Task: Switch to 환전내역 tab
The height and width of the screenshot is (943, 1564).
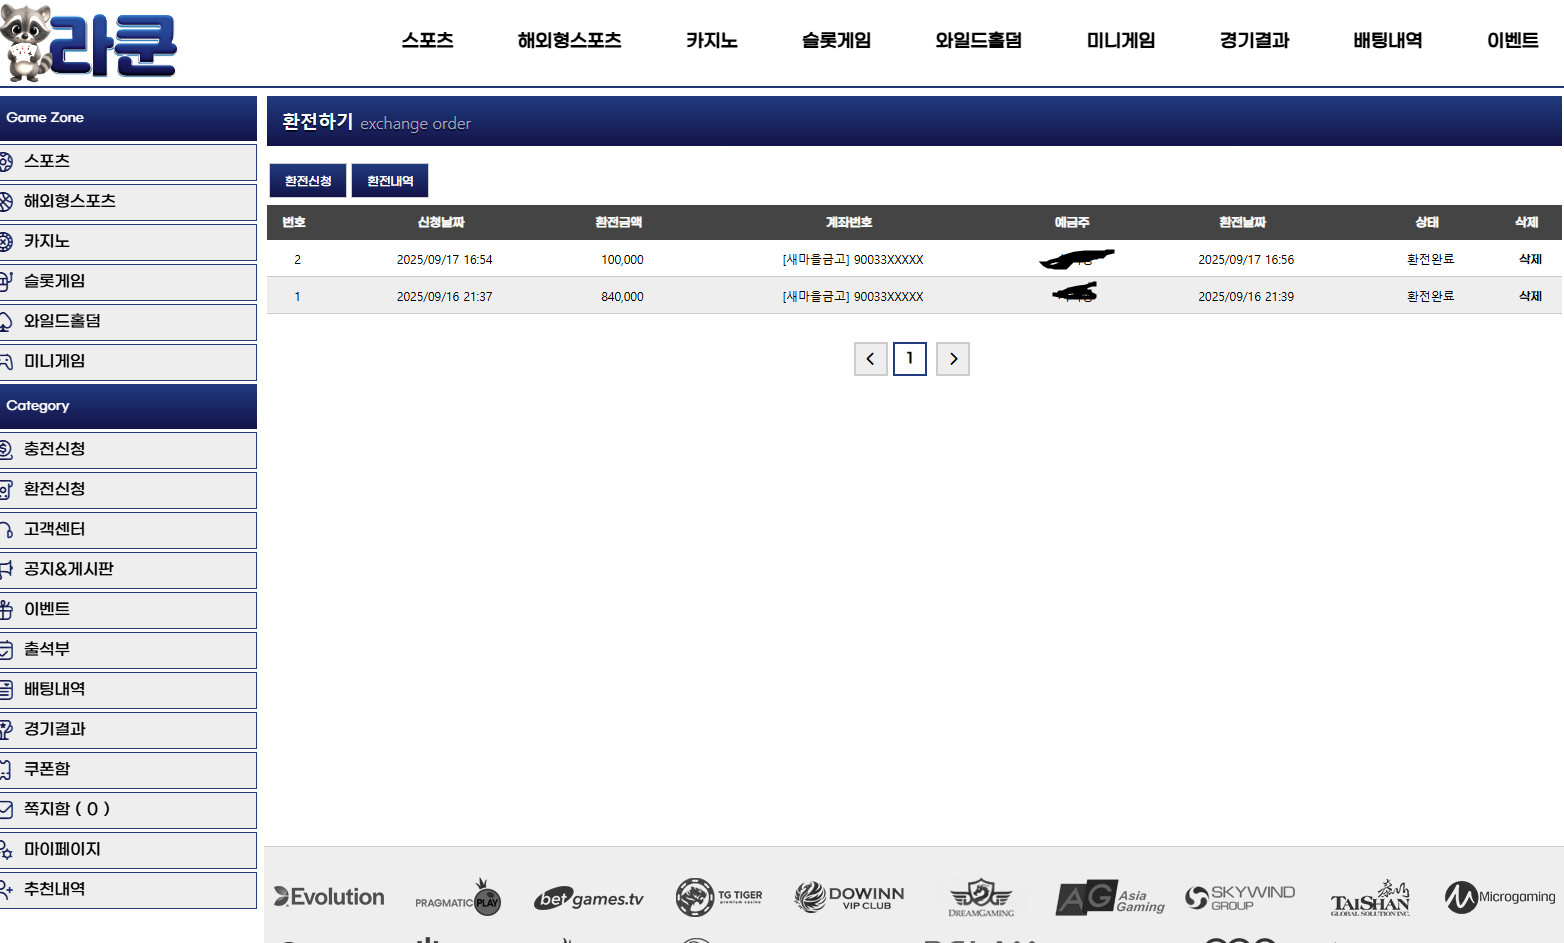Action: (x=390, y=181)
